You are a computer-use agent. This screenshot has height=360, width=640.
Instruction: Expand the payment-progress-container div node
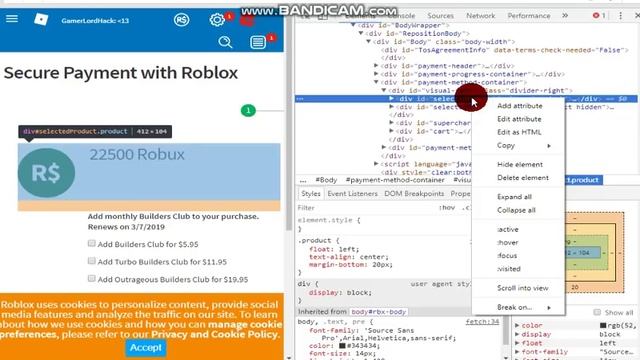(x=376, y=74)
